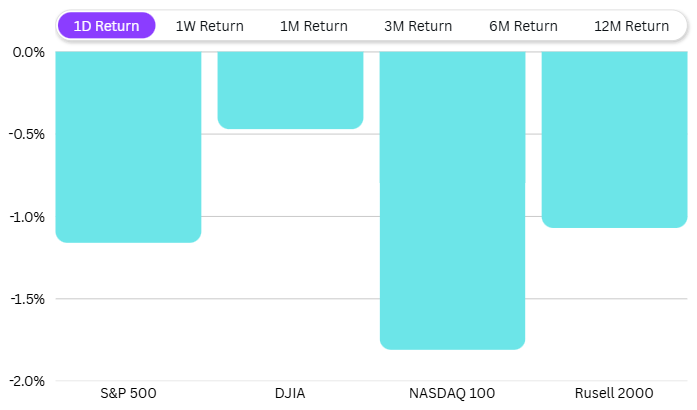
Task: Click the NASDAQ 100 axis label
Action: [452, 393]
